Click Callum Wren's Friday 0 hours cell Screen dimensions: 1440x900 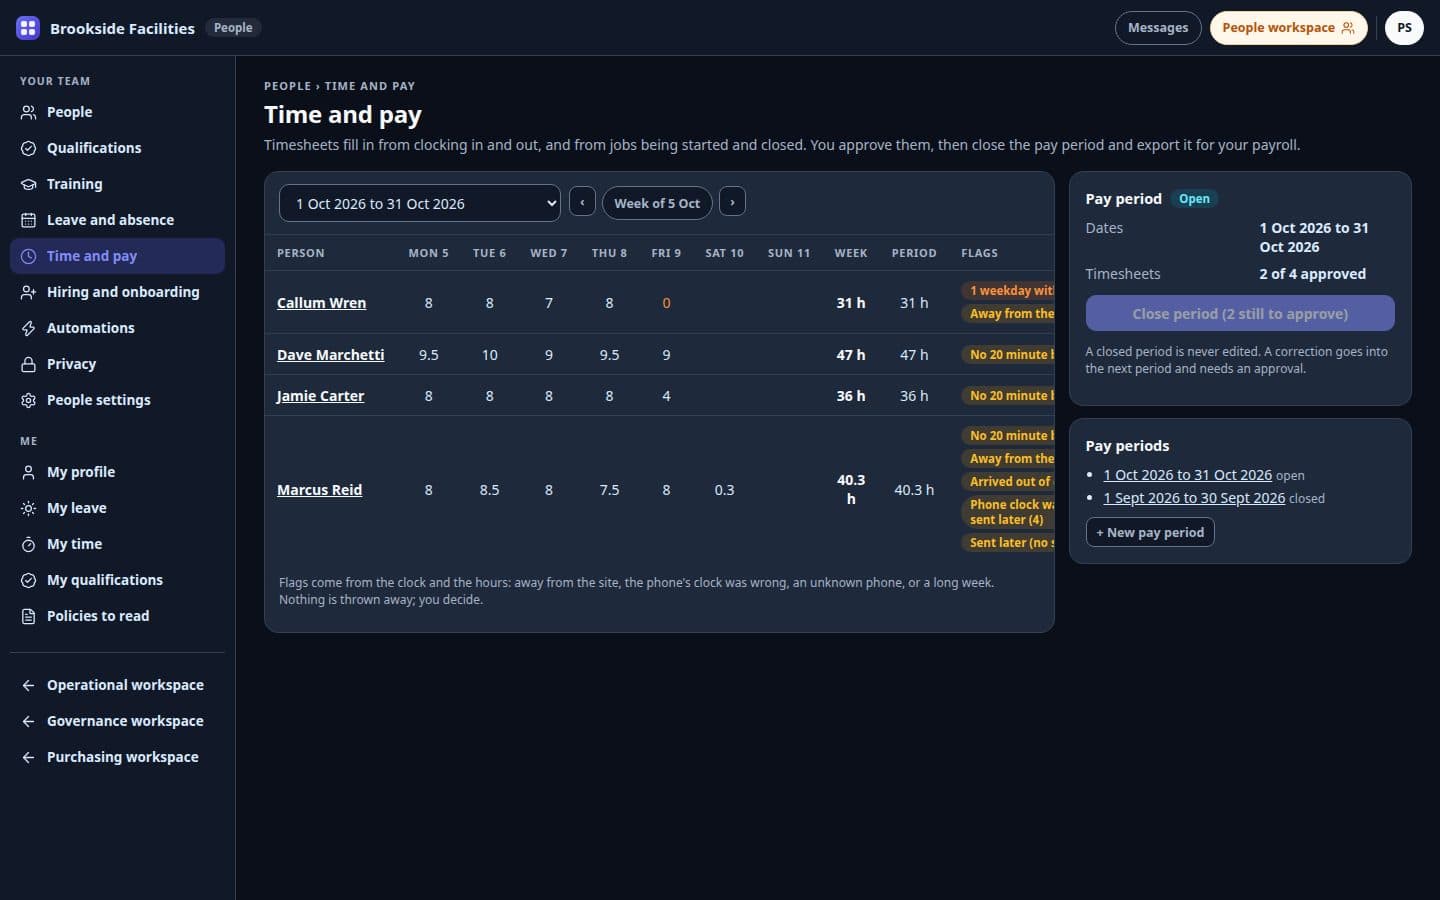(x=666, y=303)
